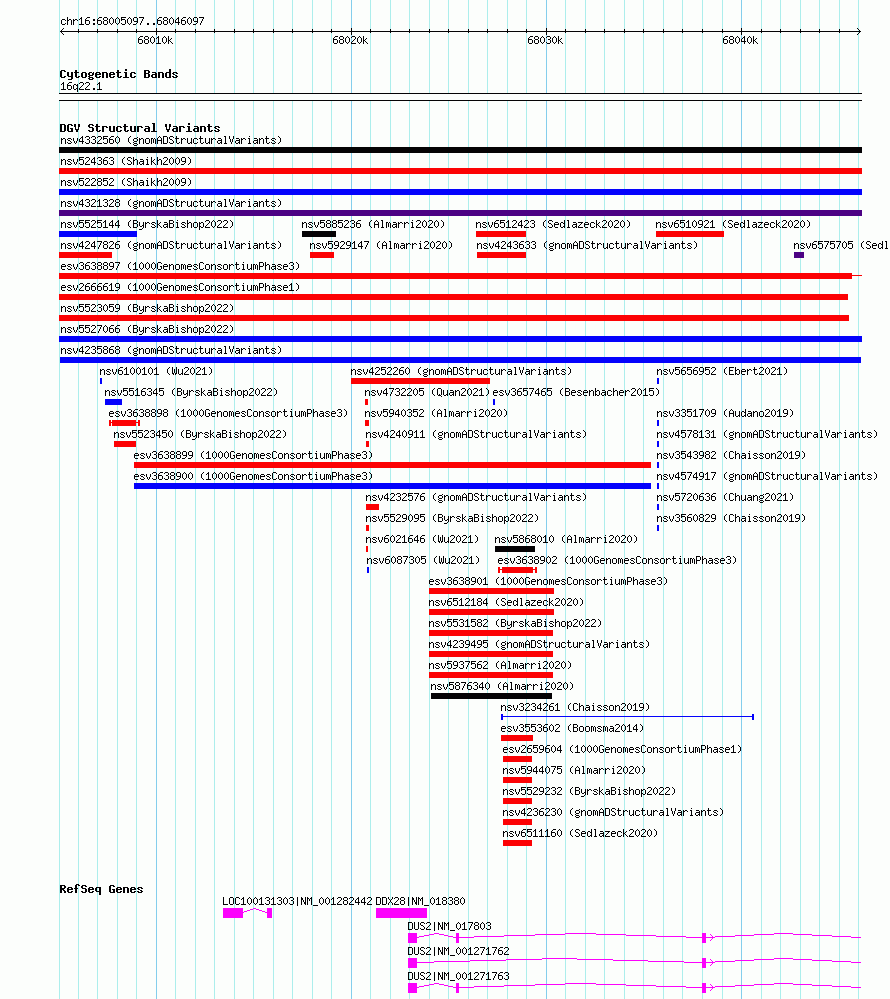Click nsv5527066 (ByrskaBishop2022) label
890x999 pixels.
tap(147, 329)
